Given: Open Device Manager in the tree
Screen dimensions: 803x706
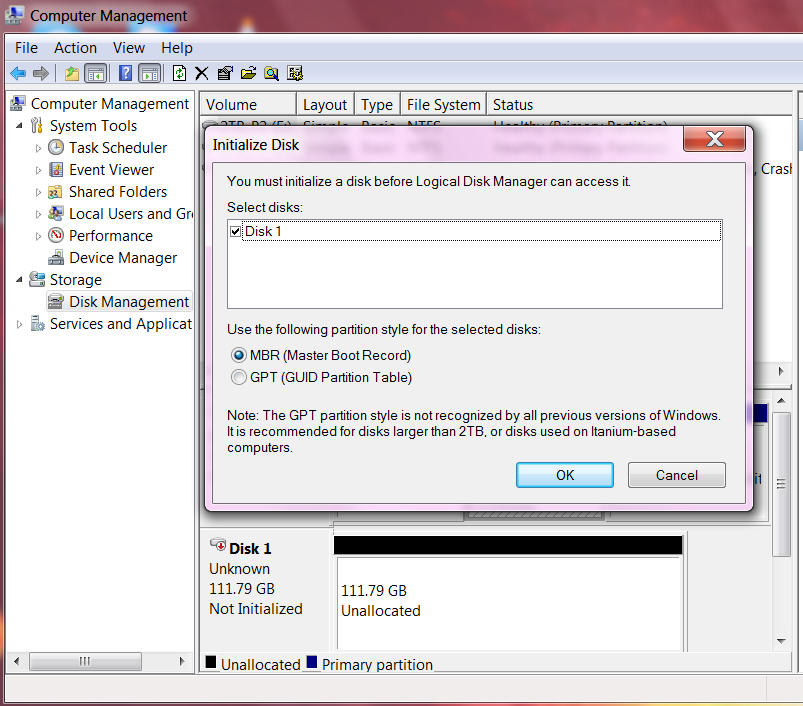Looking at the screenshot, I should coord(122,258).
